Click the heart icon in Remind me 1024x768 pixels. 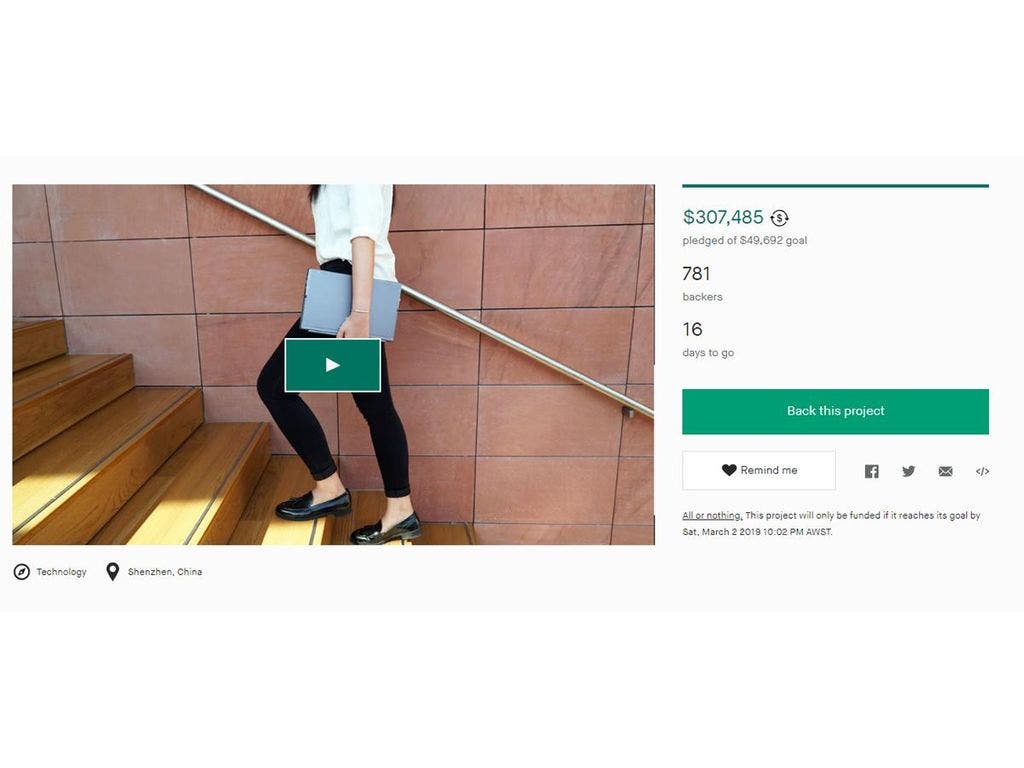(729, 470)
